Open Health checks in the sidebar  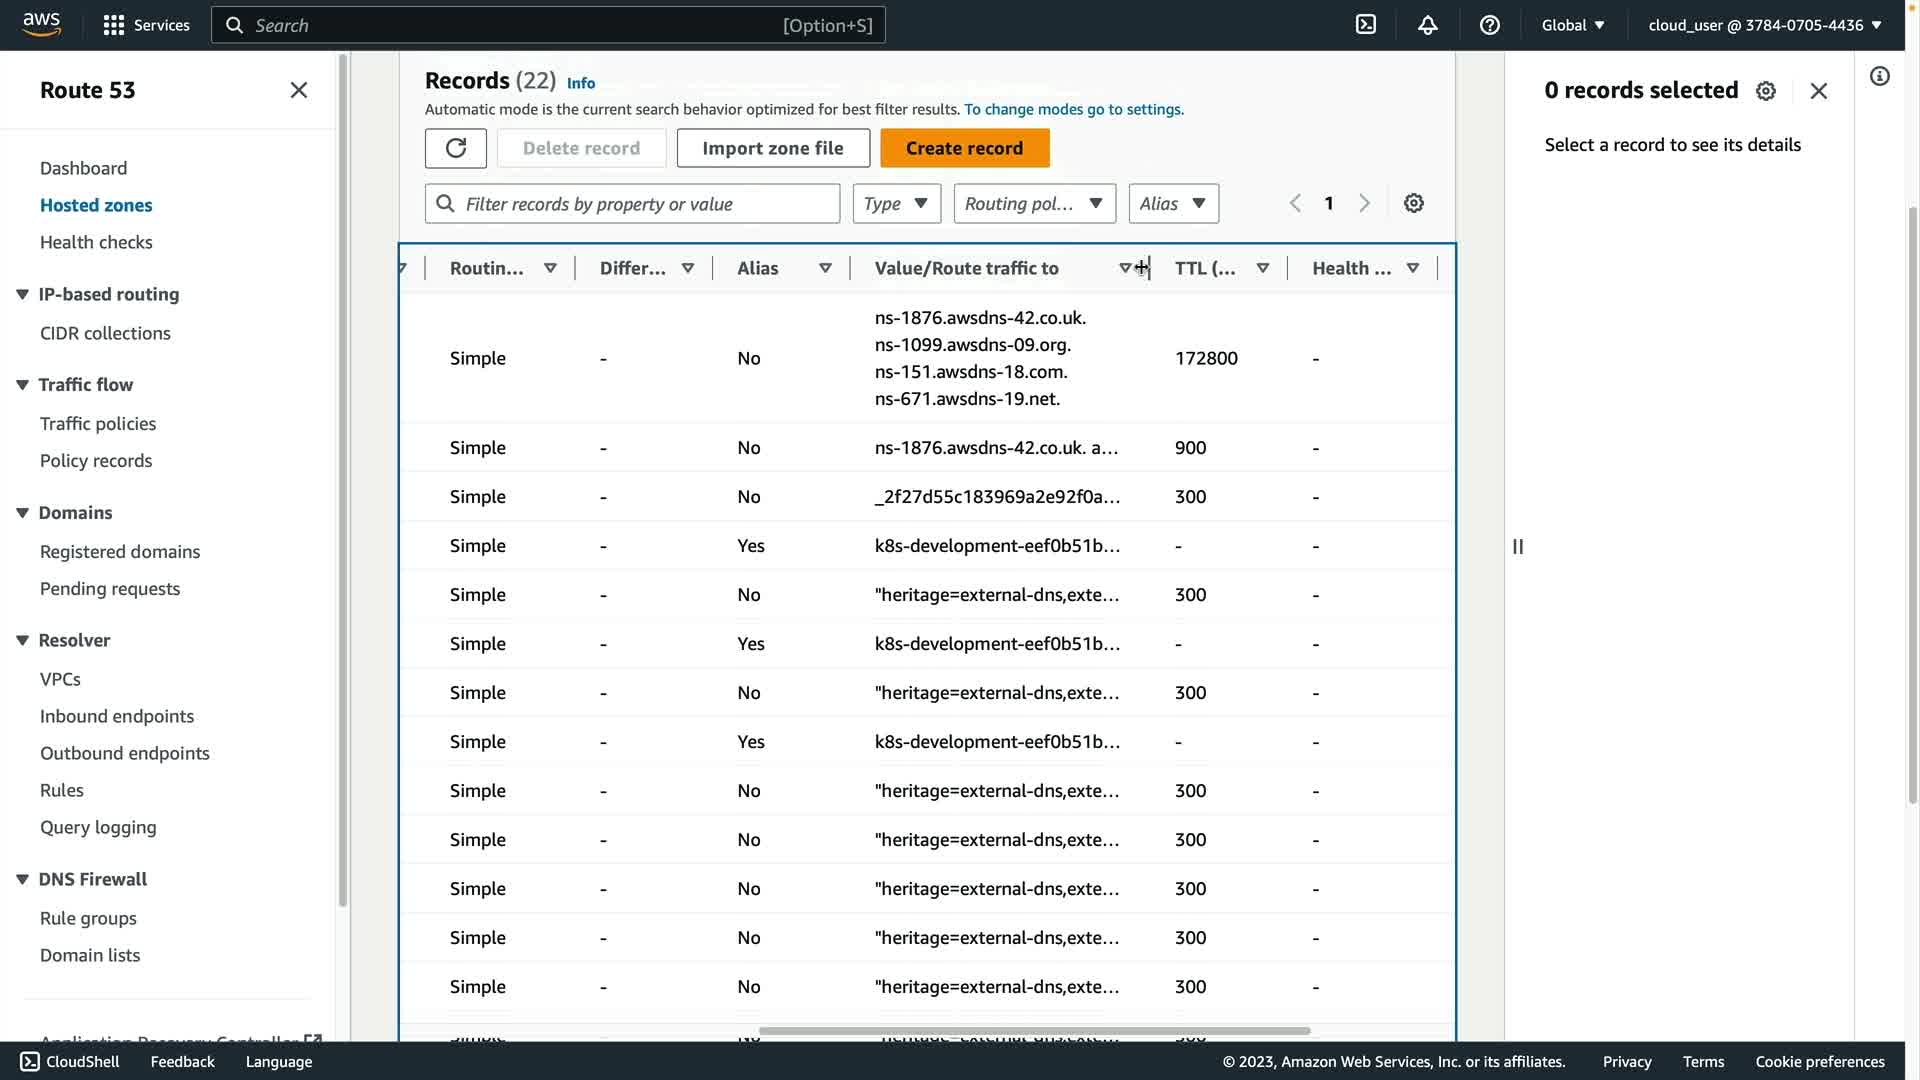tap(96, 242)
